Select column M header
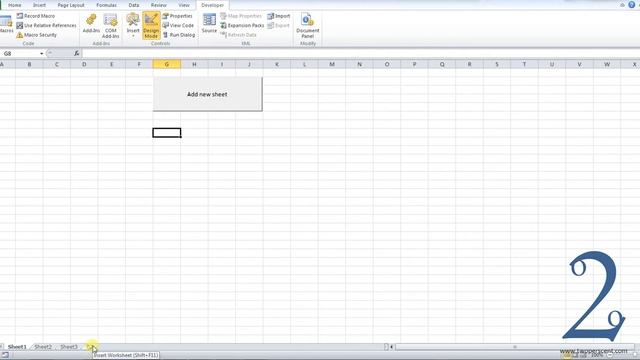 [x=332, y=64]
